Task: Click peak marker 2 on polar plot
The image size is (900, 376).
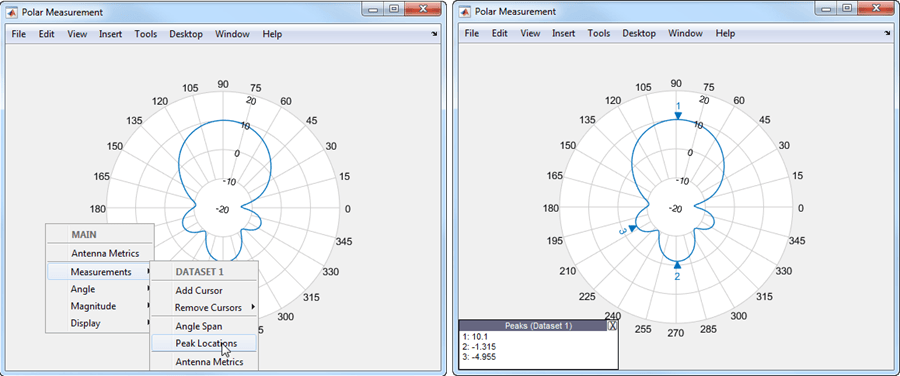Action: pyautogui.click(x=677, y=265)
